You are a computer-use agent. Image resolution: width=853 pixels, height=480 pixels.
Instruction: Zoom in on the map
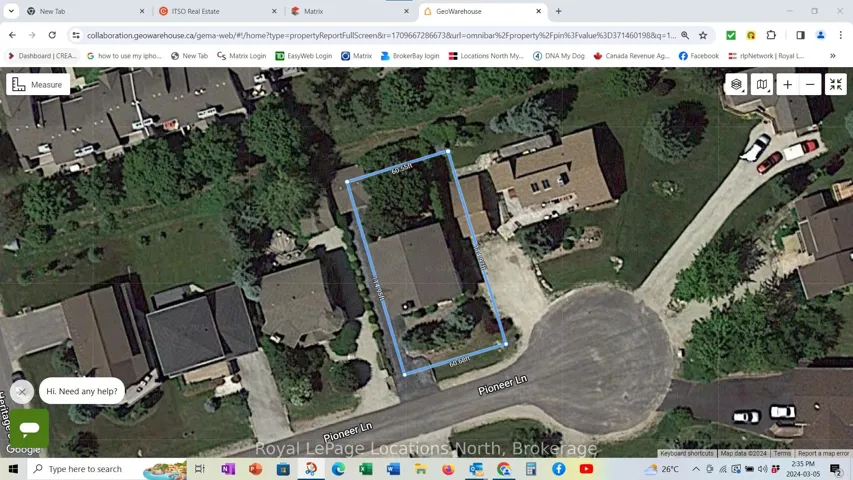(x=787, y=85)
